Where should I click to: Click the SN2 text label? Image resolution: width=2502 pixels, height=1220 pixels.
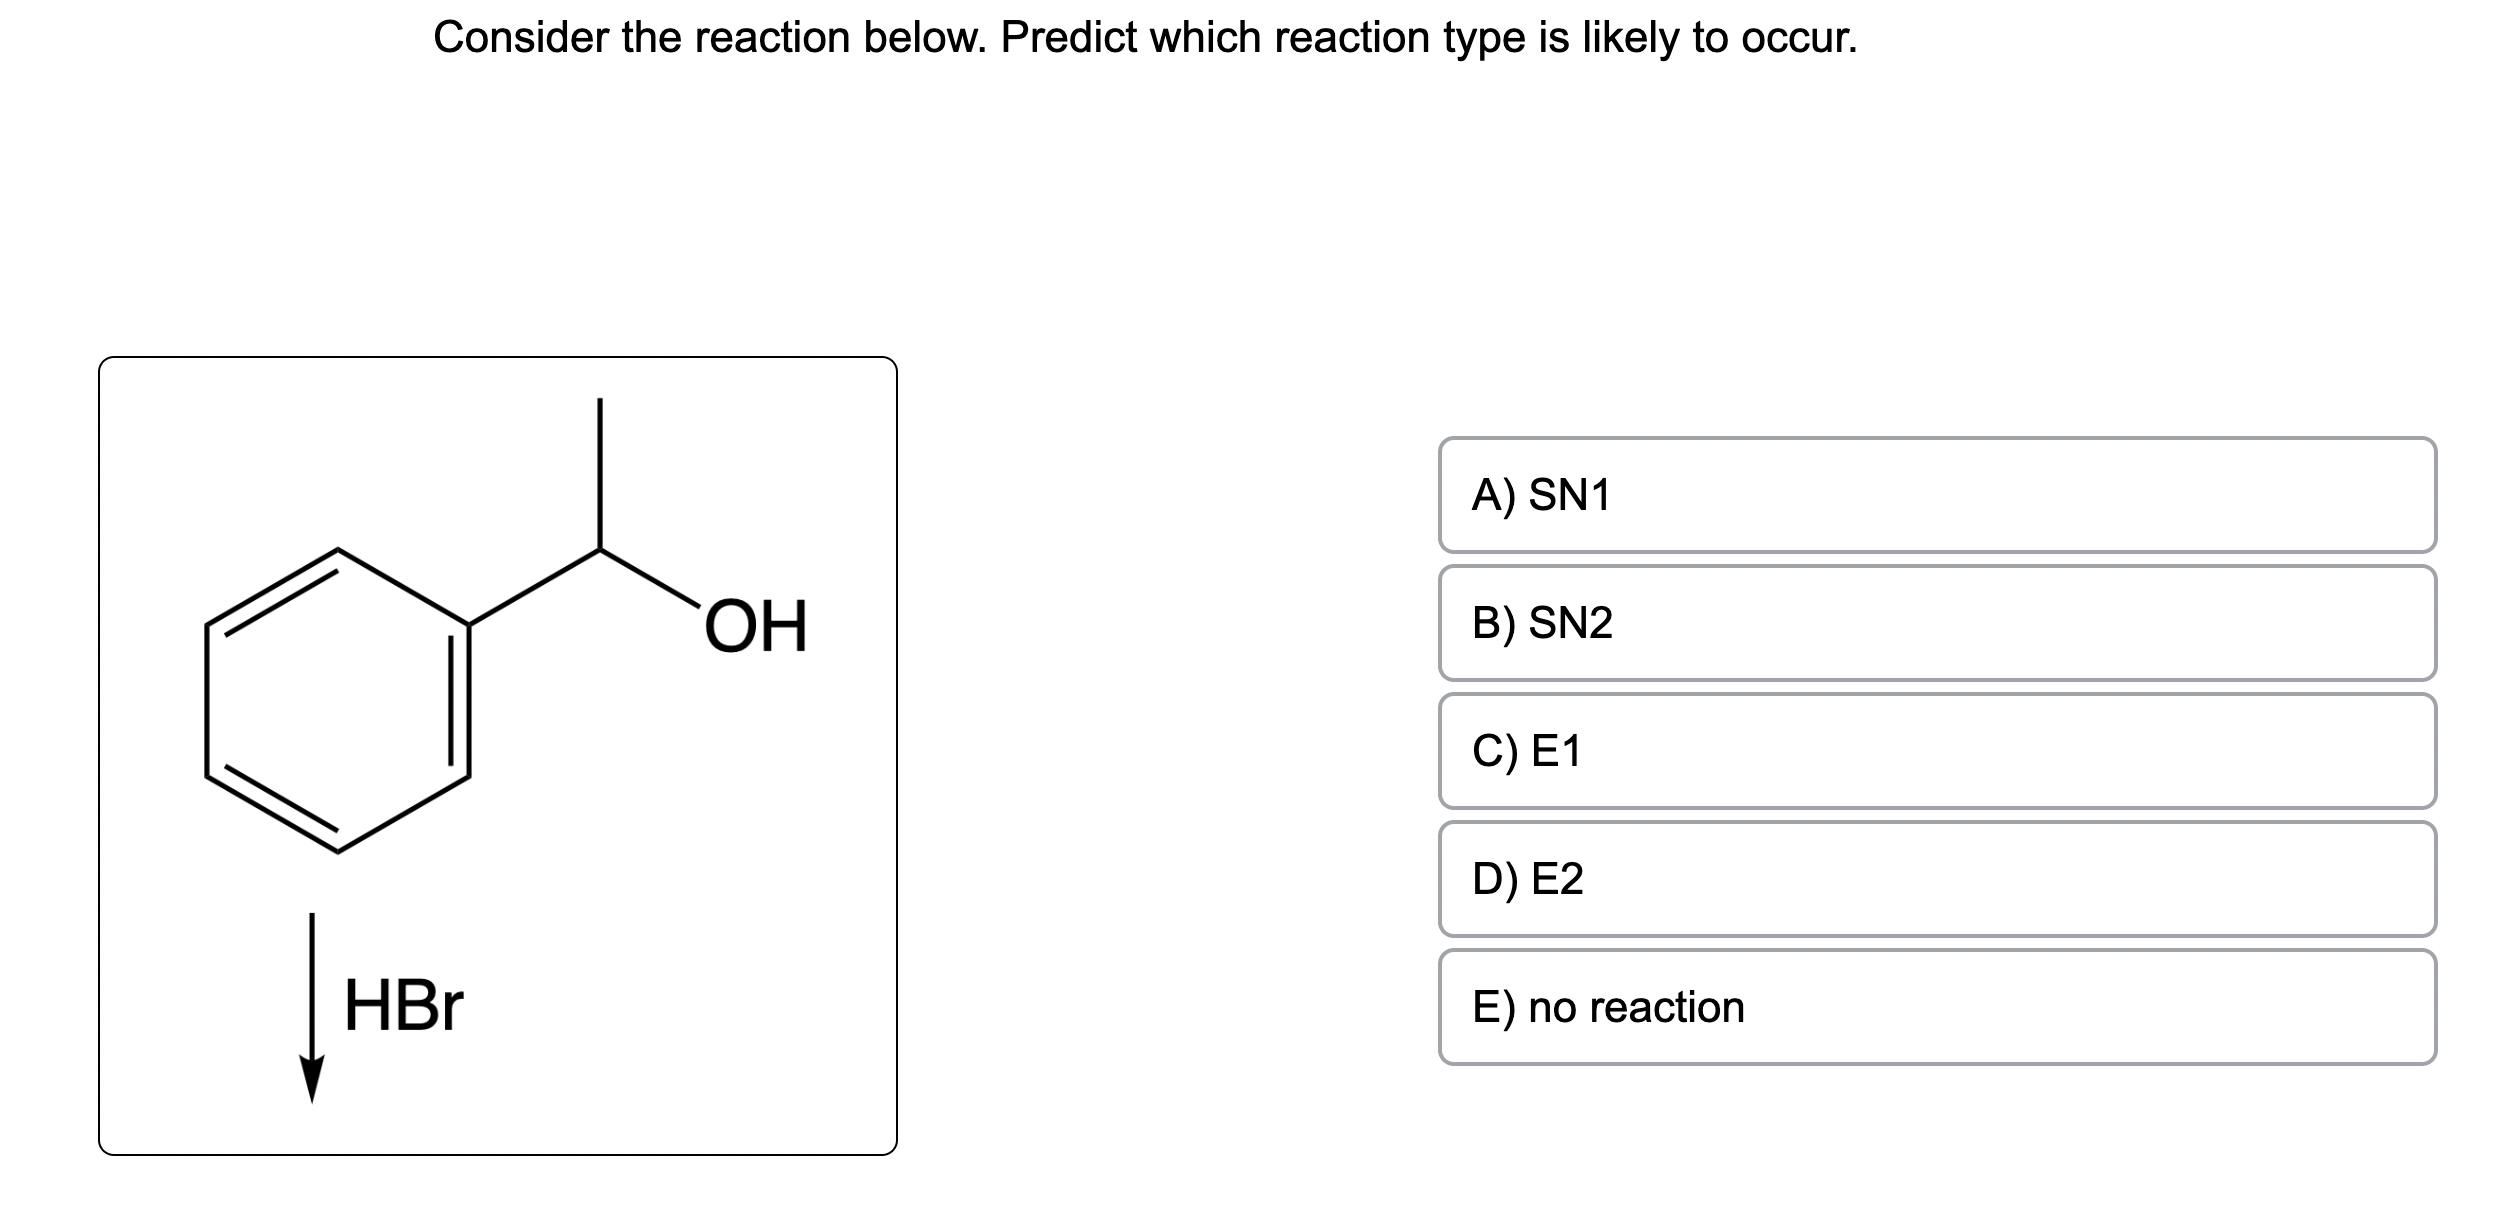pos(1571,623)
